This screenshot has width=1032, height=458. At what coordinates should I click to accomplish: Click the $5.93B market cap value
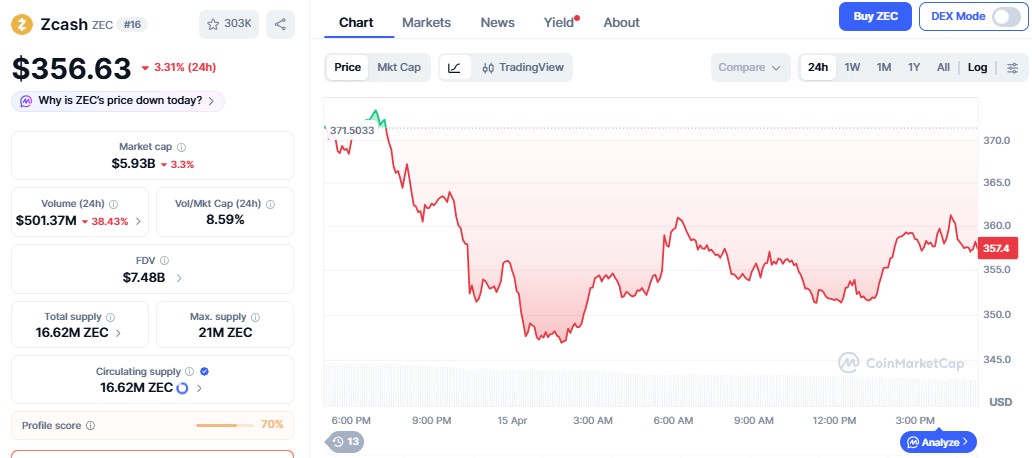[134, 163]
